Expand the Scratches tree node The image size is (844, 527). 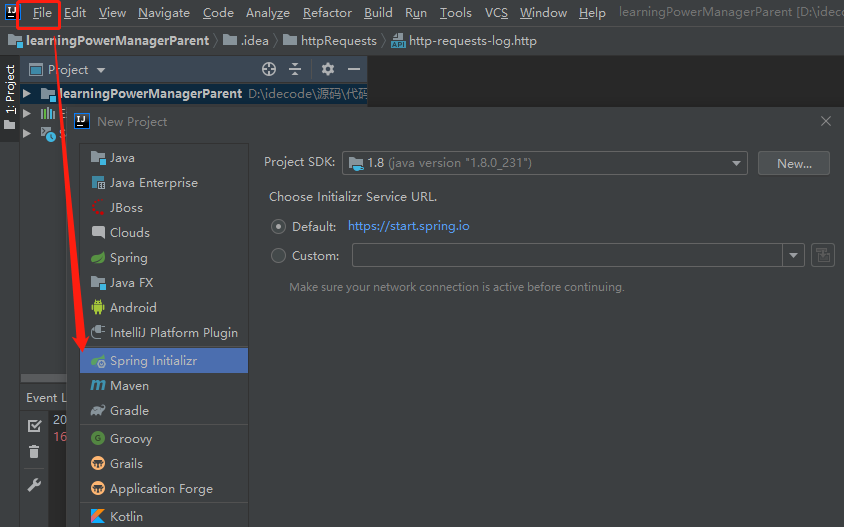tap(26, 133)
